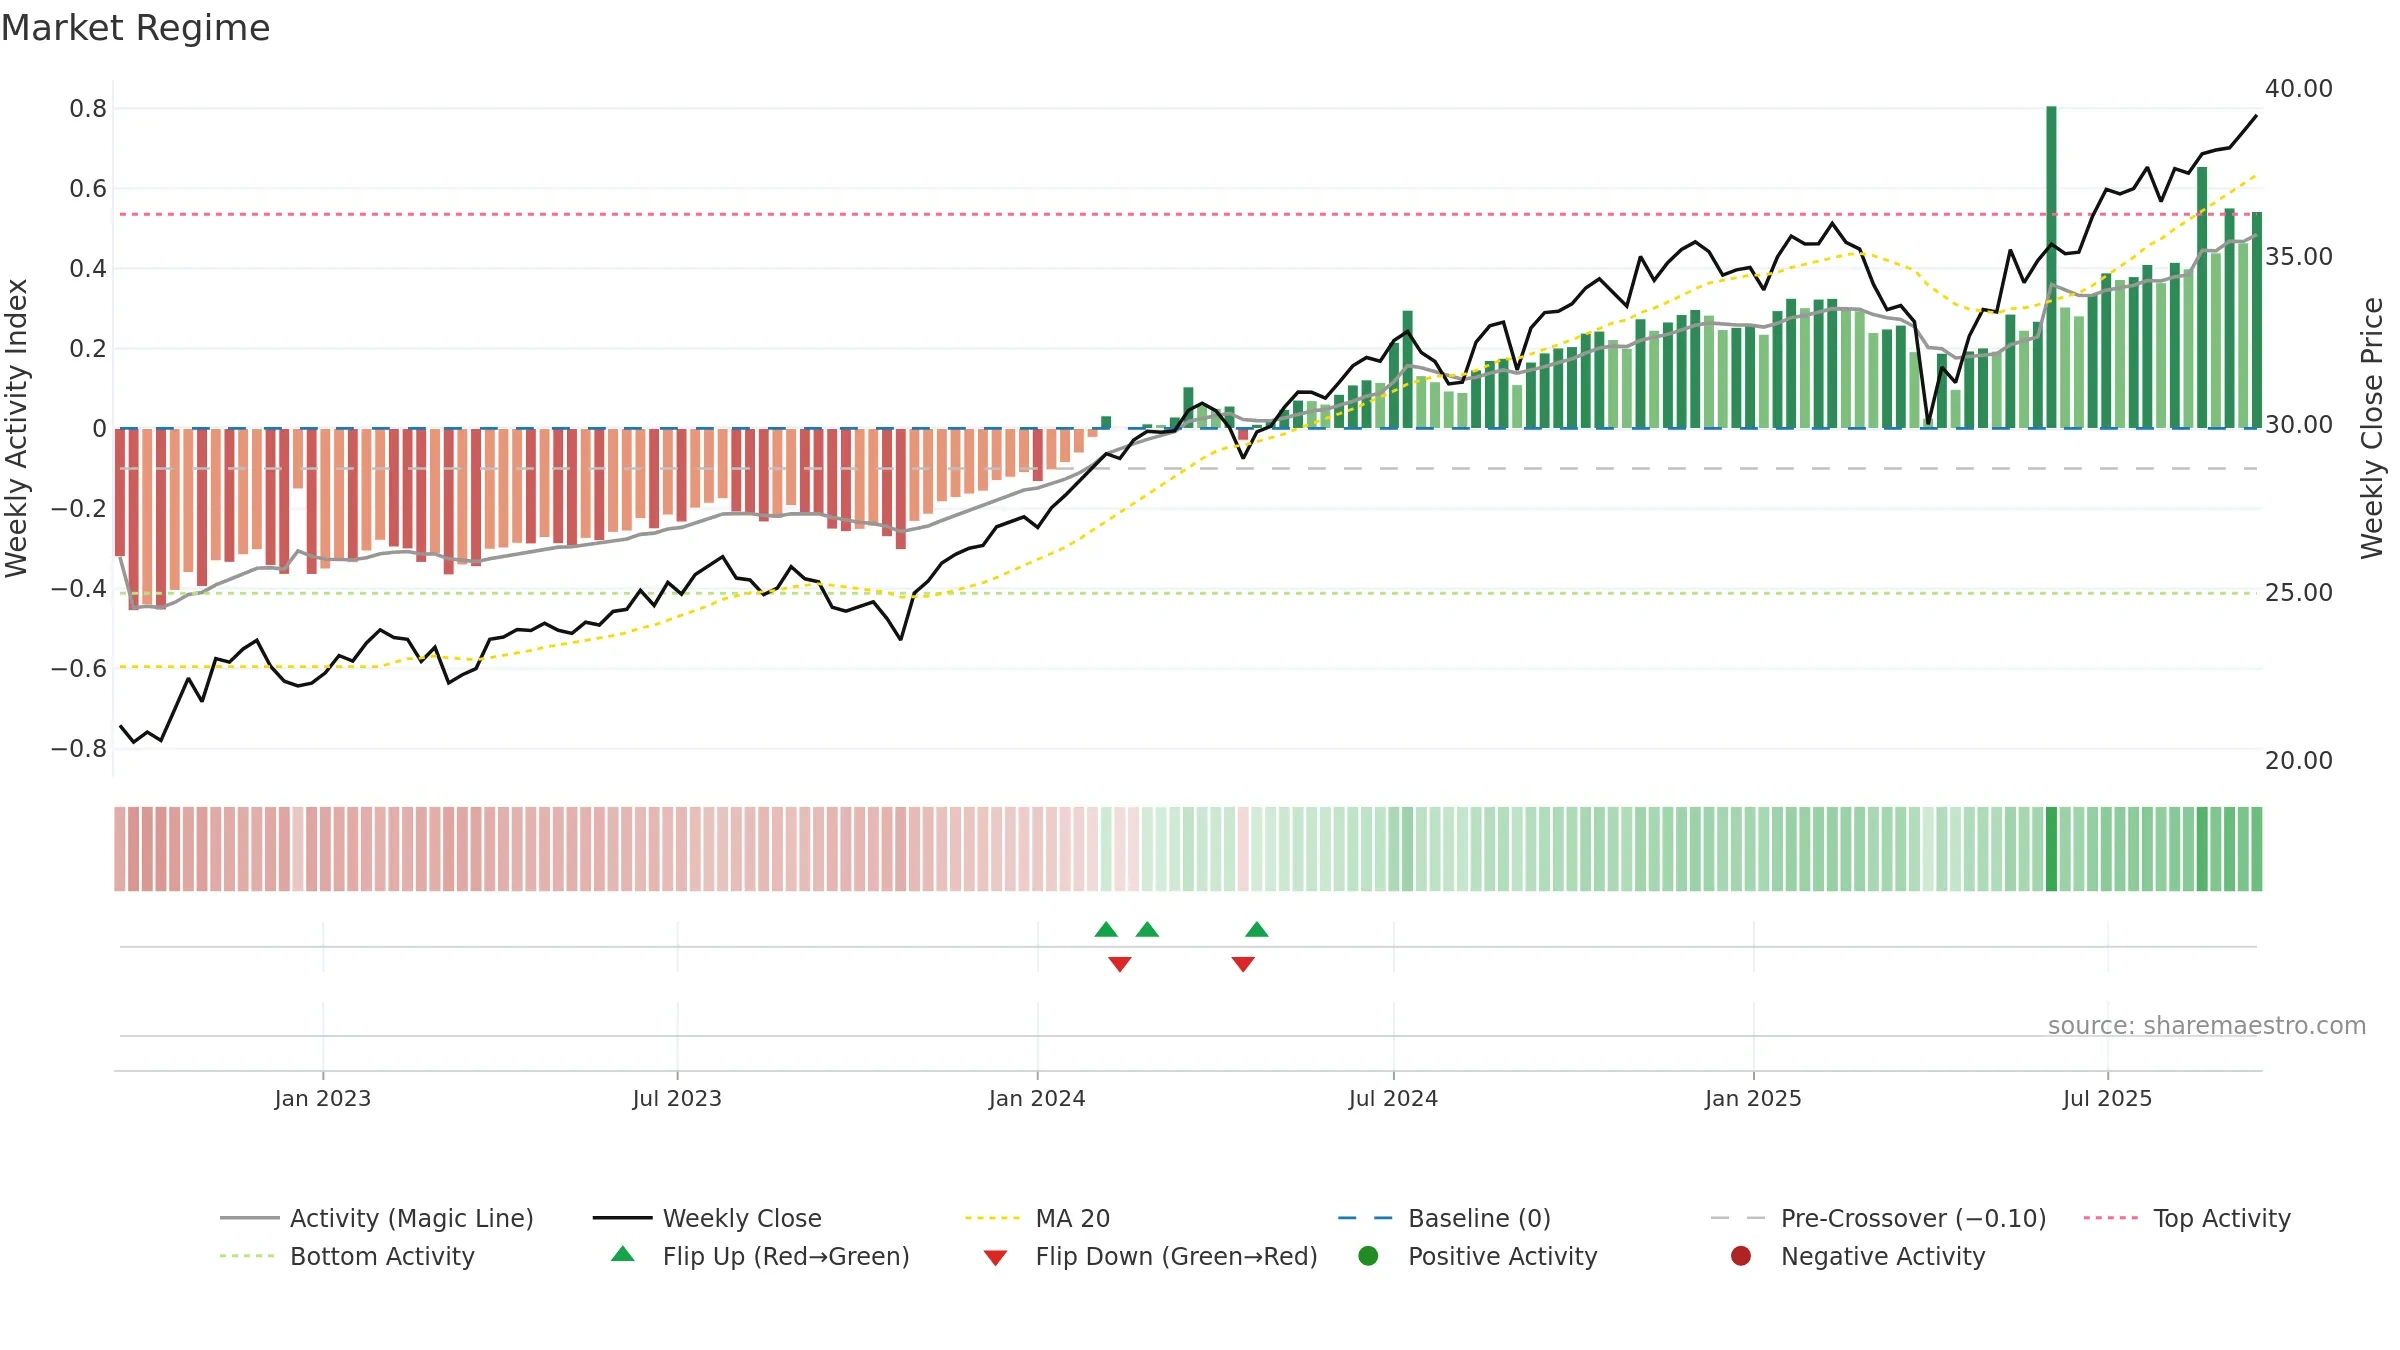Screen dimensions: 2400x1350
Task: Select the left red flip-down triangle marker
Action: [x=1120, y=964]
